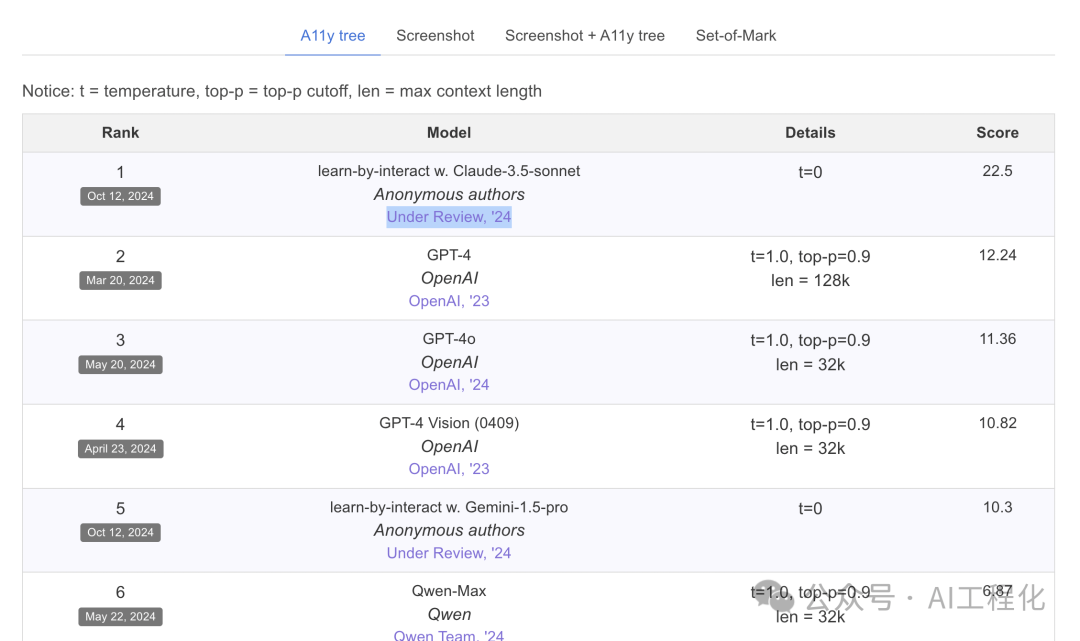
Task: Click the score 22.5
Action: (997, 171)
